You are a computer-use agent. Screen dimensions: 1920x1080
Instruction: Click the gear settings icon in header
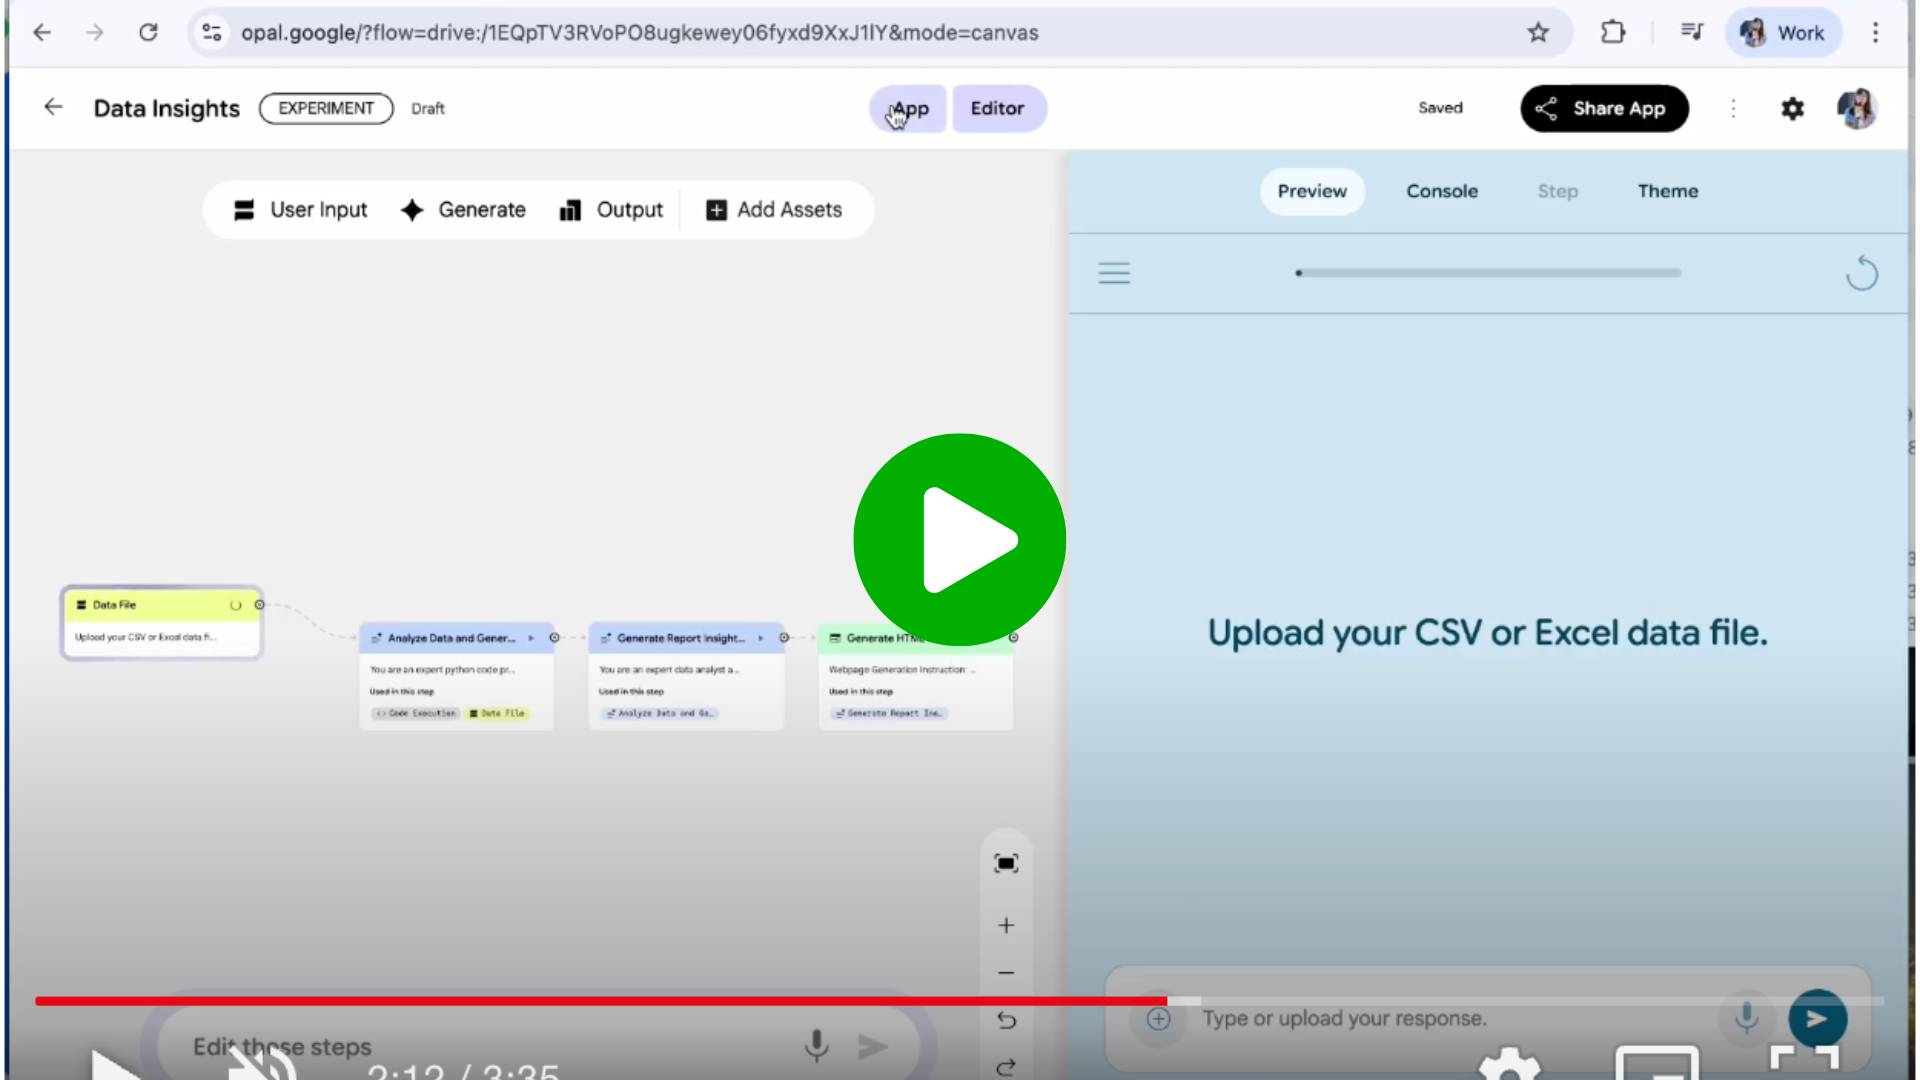coord(1792,109)
